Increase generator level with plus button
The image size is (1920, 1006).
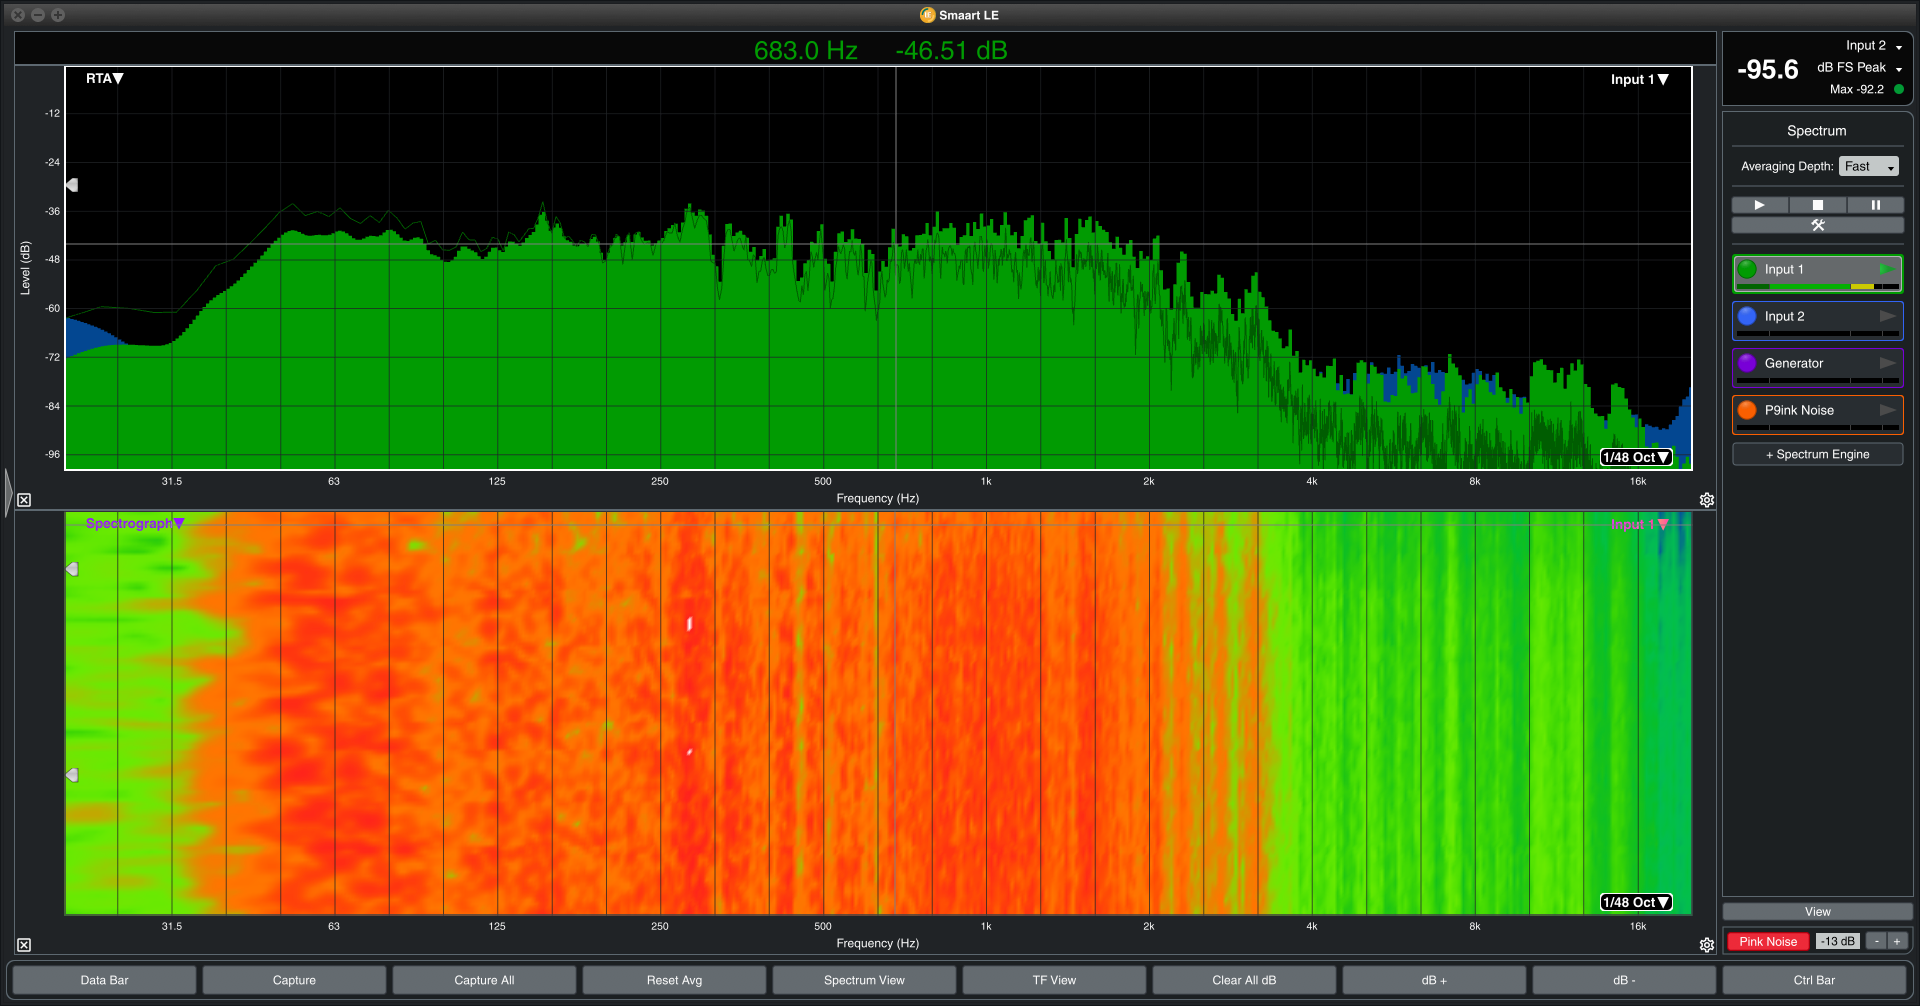pos(1897,941)
